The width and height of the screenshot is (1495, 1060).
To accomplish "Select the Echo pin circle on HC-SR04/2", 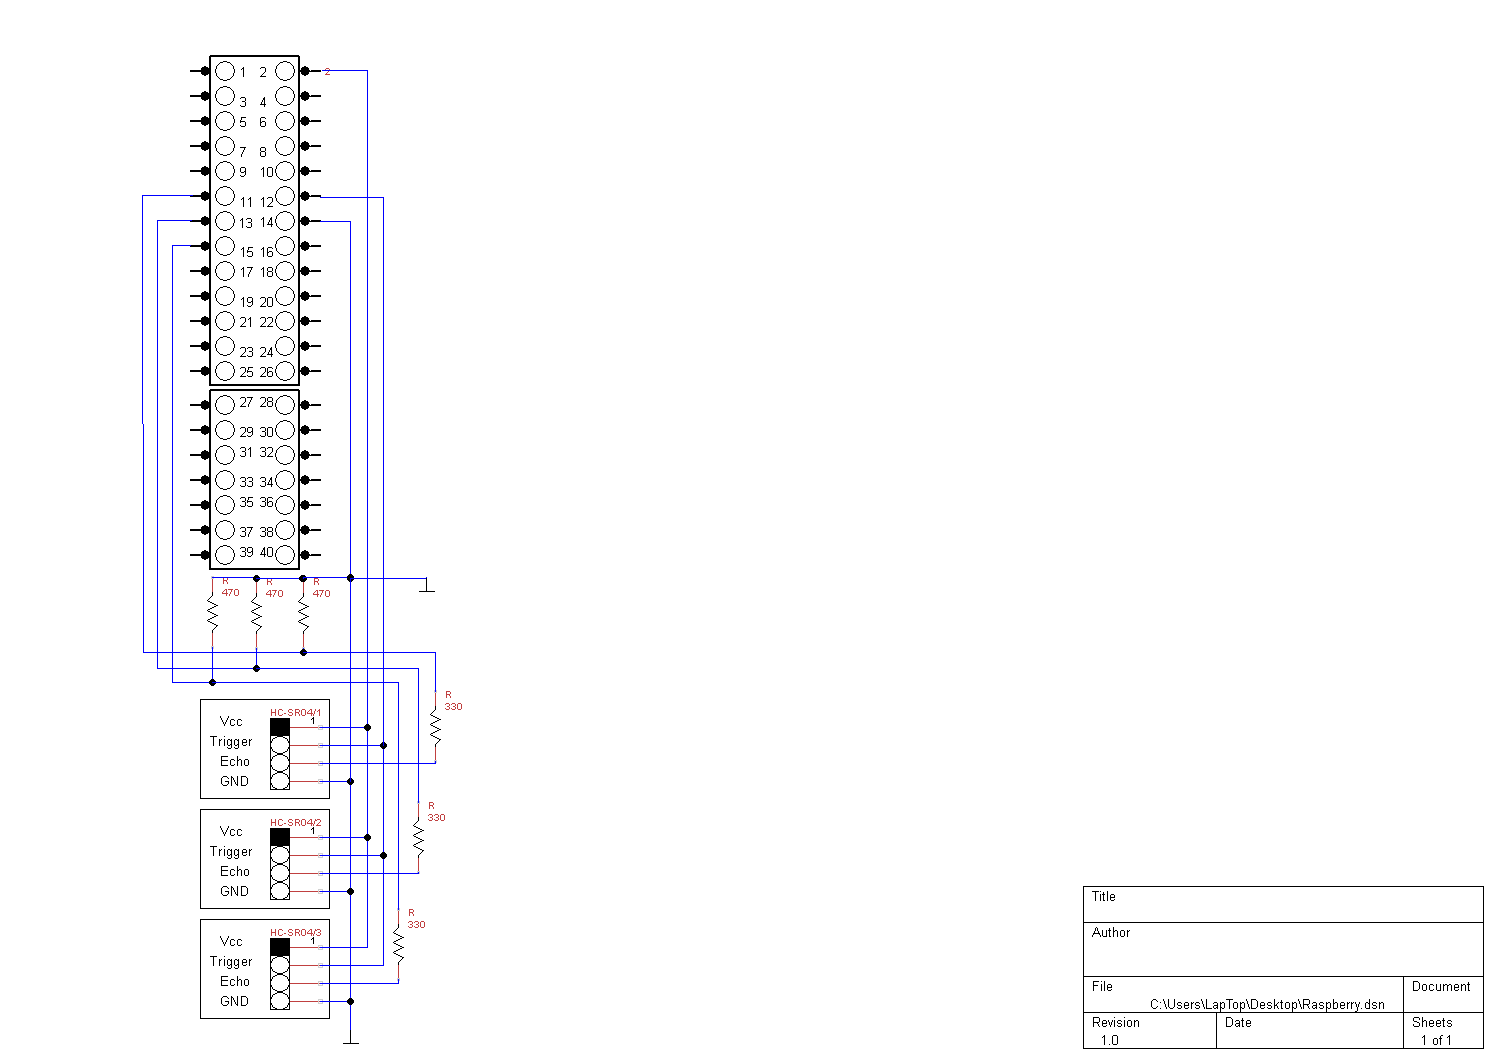I will (x=280, y=873).
